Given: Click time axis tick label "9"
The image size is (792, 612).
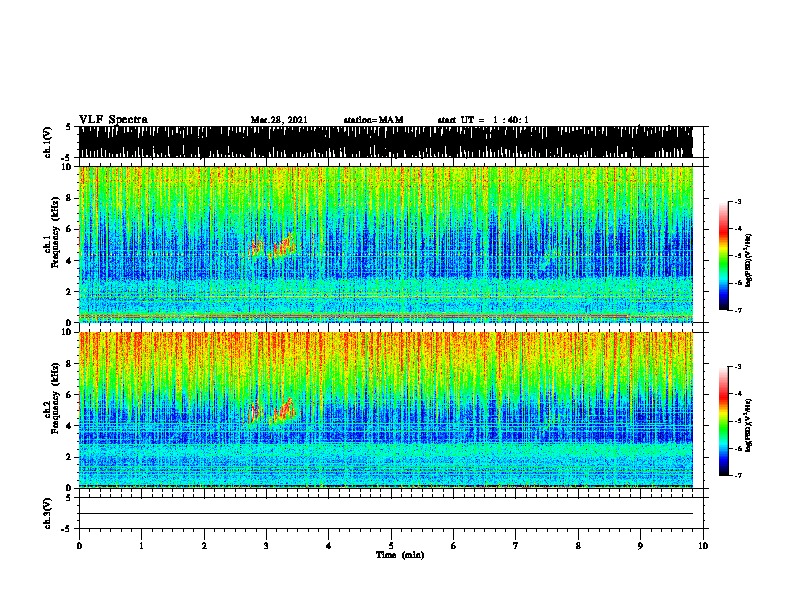Looking at the screenshot, I should 640,546.
